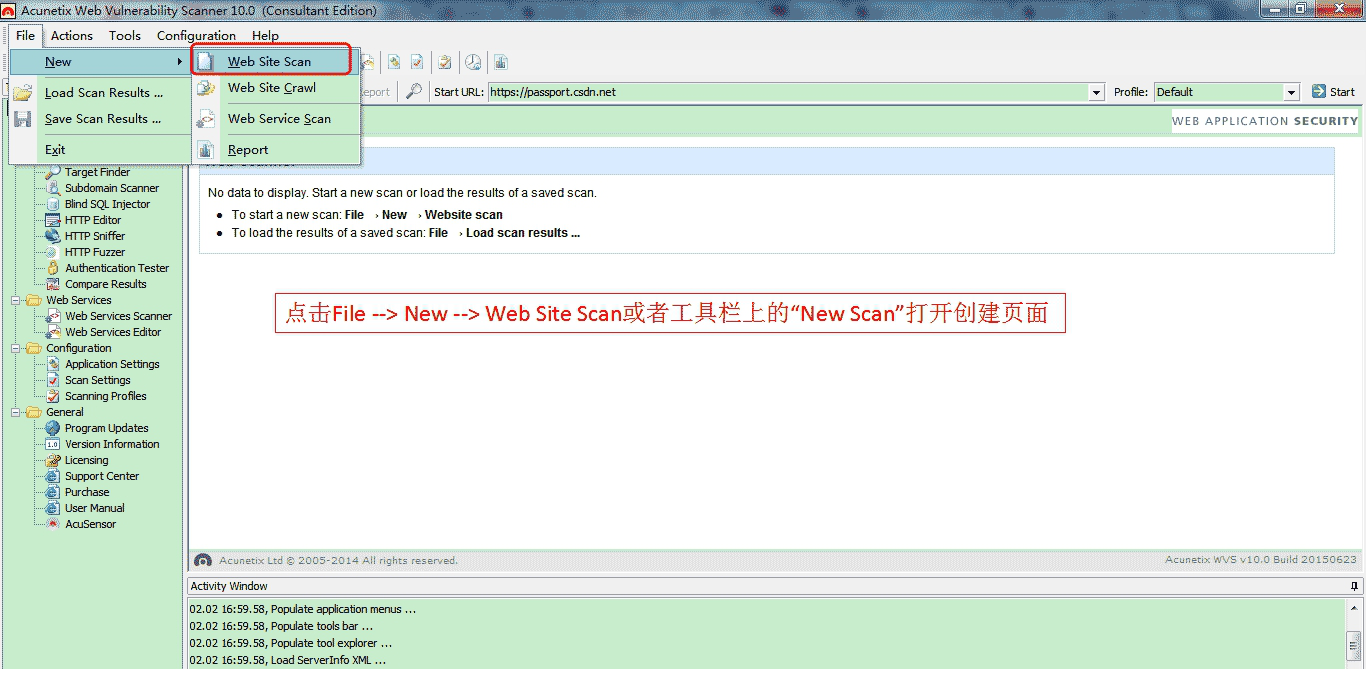
Task: Open the Tools menu
Action: 125,35
